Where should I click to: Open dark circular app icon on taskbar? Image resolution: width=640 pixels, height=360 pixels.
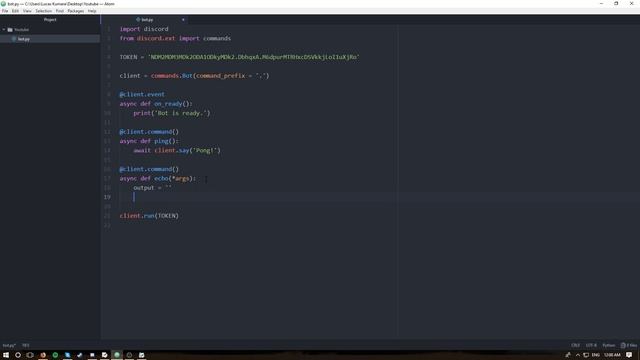point(129,355)
